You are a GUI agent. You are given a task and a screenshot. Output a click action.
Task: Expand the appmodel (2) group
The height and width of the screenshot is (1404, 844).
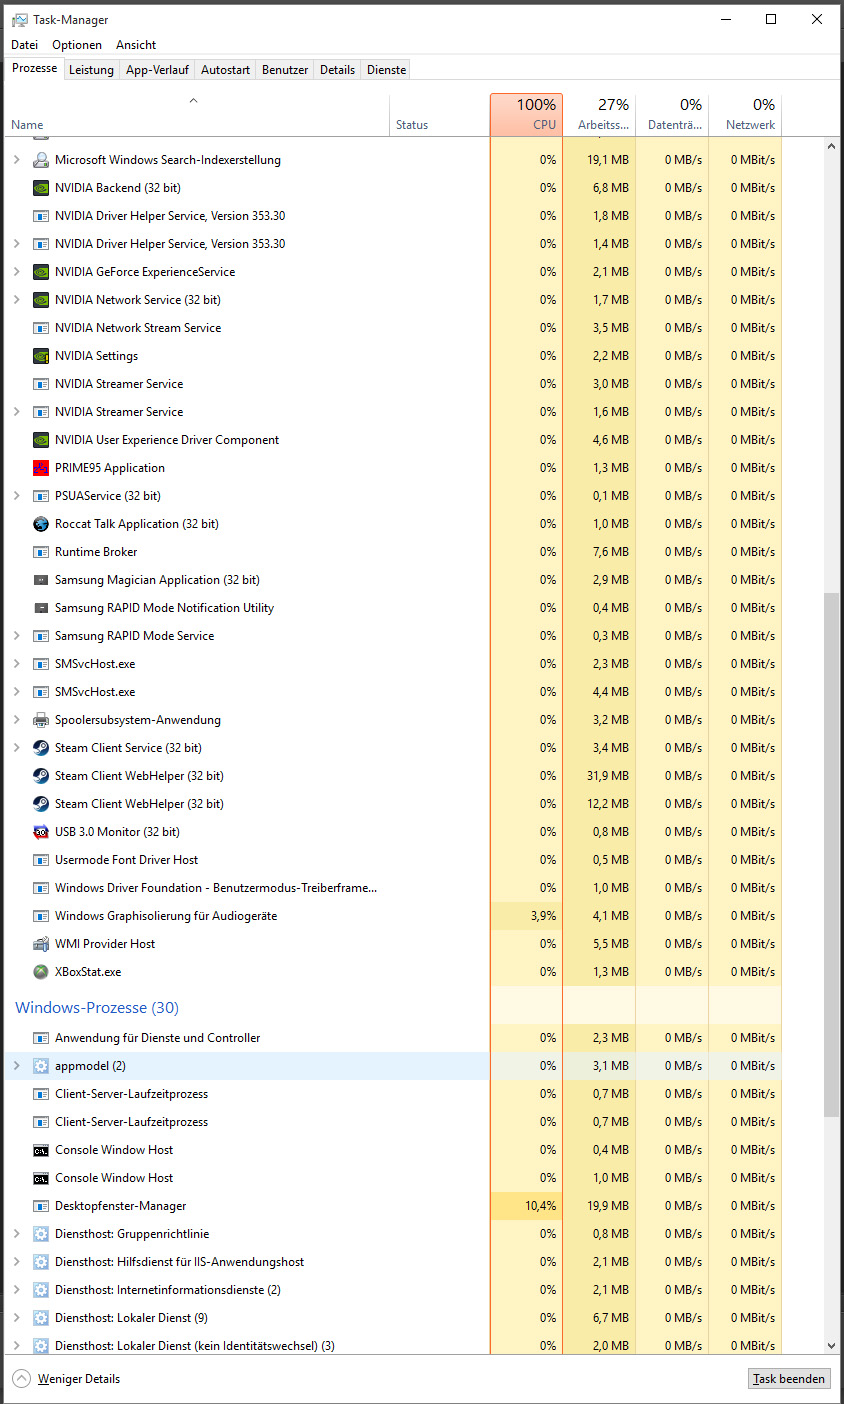(x=16, y=1066)
